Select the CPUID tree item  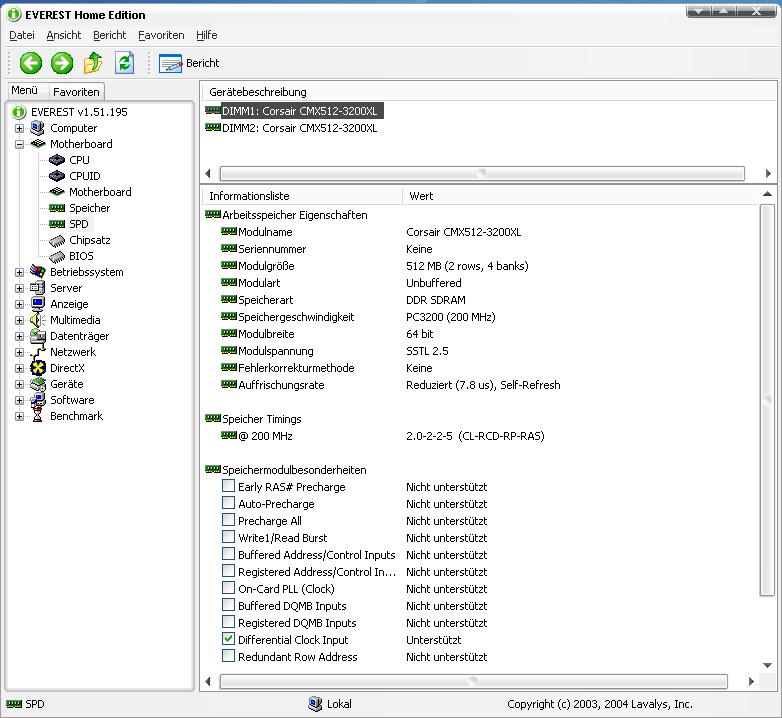click(85, 176)
